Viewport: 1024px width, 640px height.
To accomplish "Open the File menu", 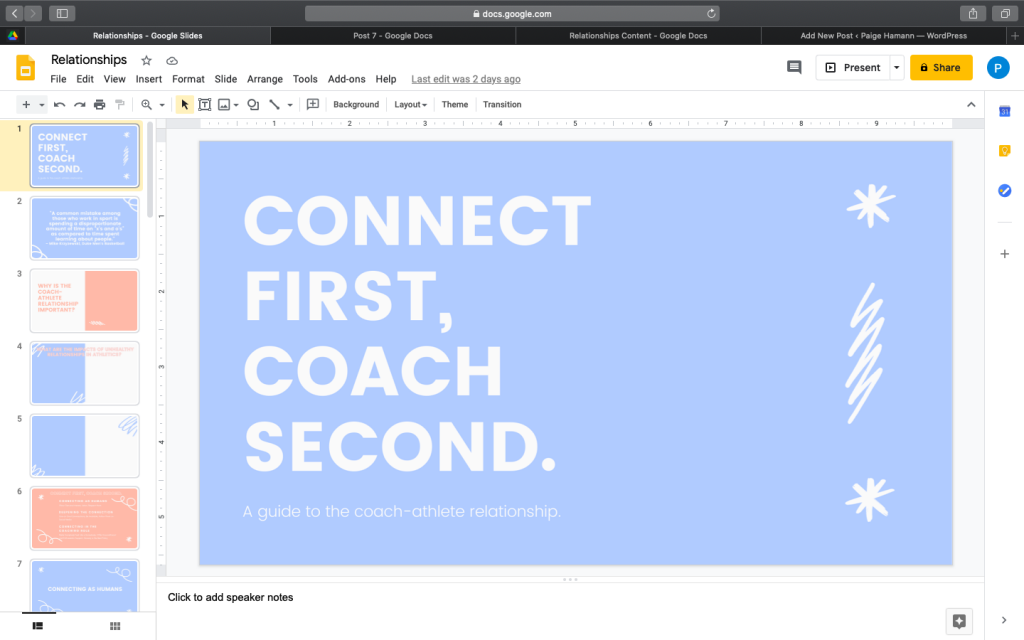I will pos(58,79).
